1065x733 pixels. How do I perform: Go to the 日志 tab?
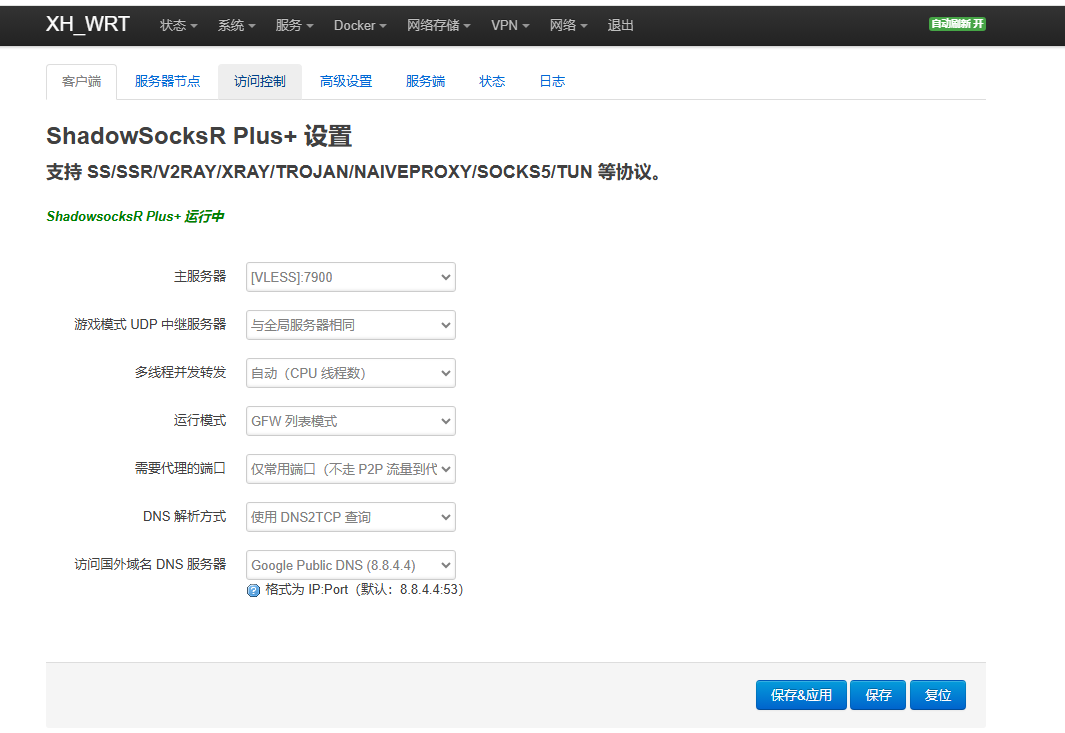coord(552,82)
